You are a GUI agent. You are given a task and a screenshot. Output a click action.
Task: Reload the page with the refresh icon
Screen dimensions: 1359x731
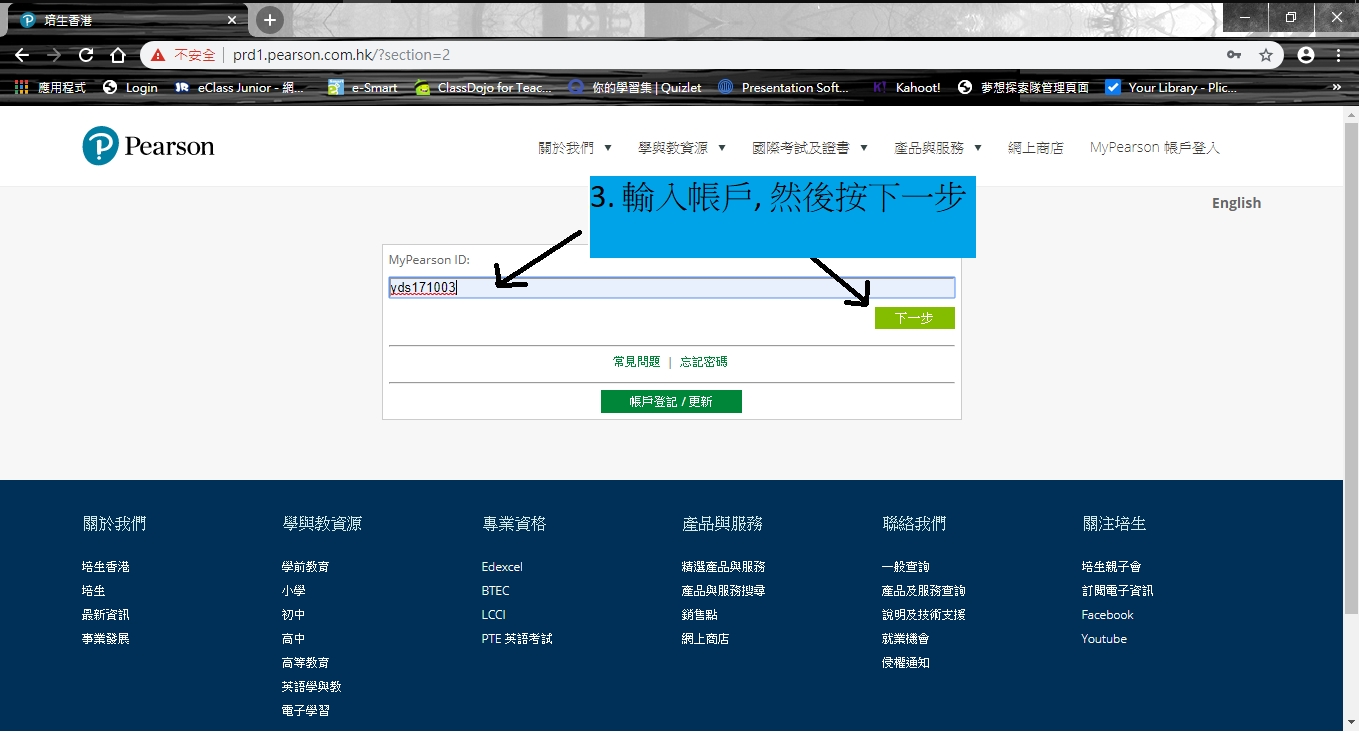point(86,55)
